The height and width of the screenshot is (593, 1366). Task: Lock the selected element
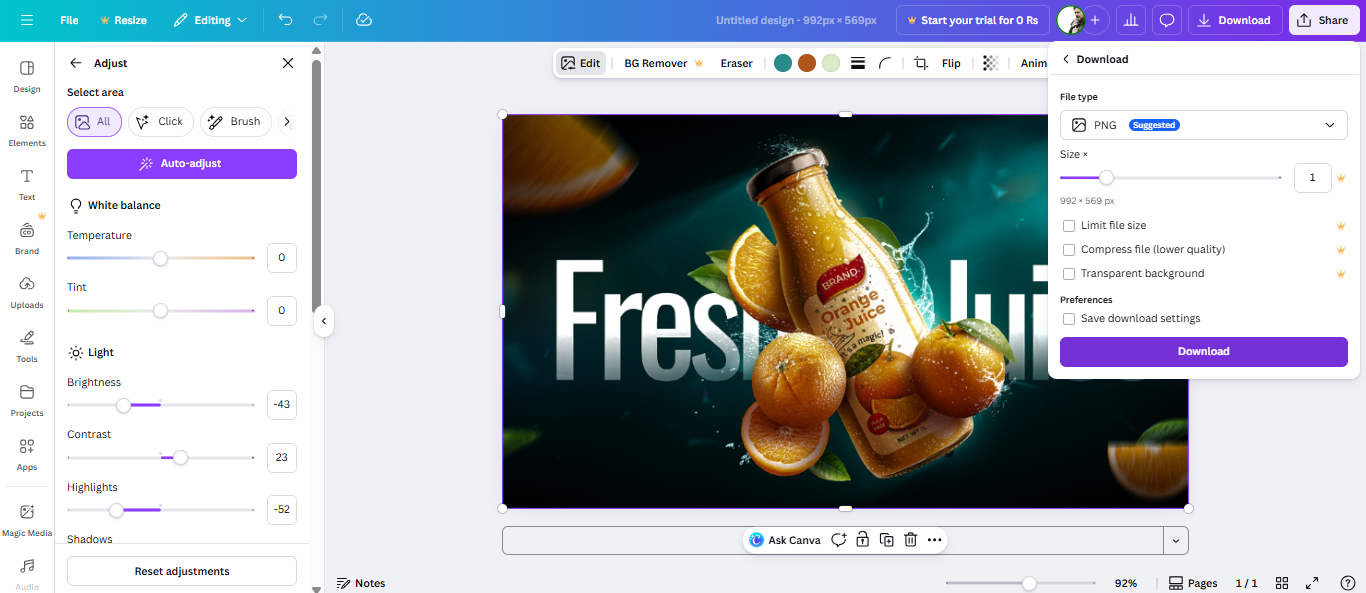[x=862, y=539]
